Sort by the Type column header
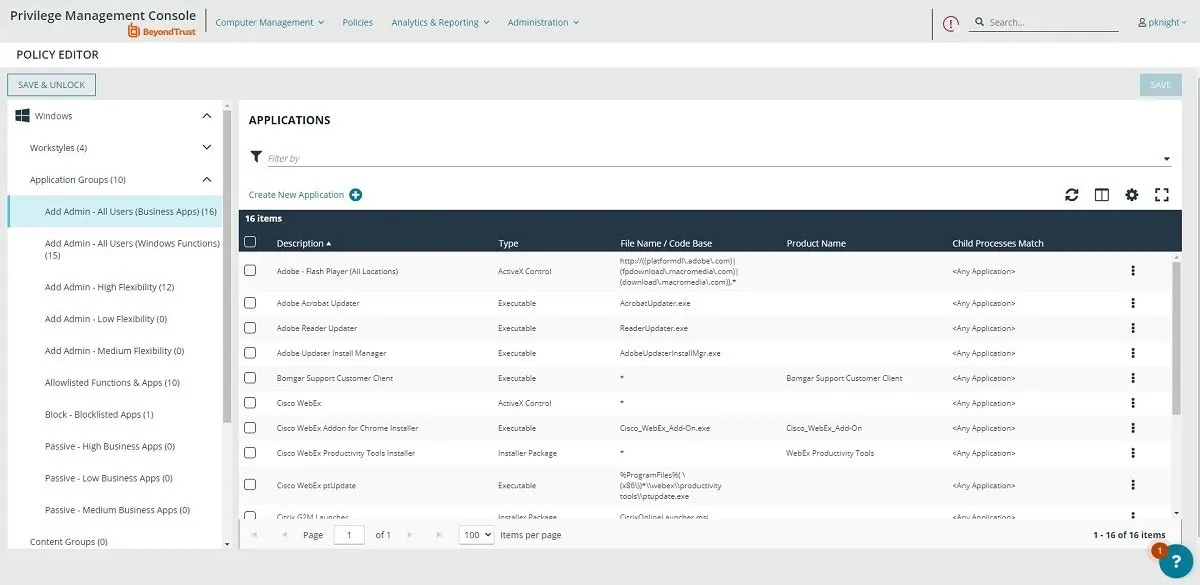The width and height of the screenshot is (1200, 585). (x=508, y=243)
